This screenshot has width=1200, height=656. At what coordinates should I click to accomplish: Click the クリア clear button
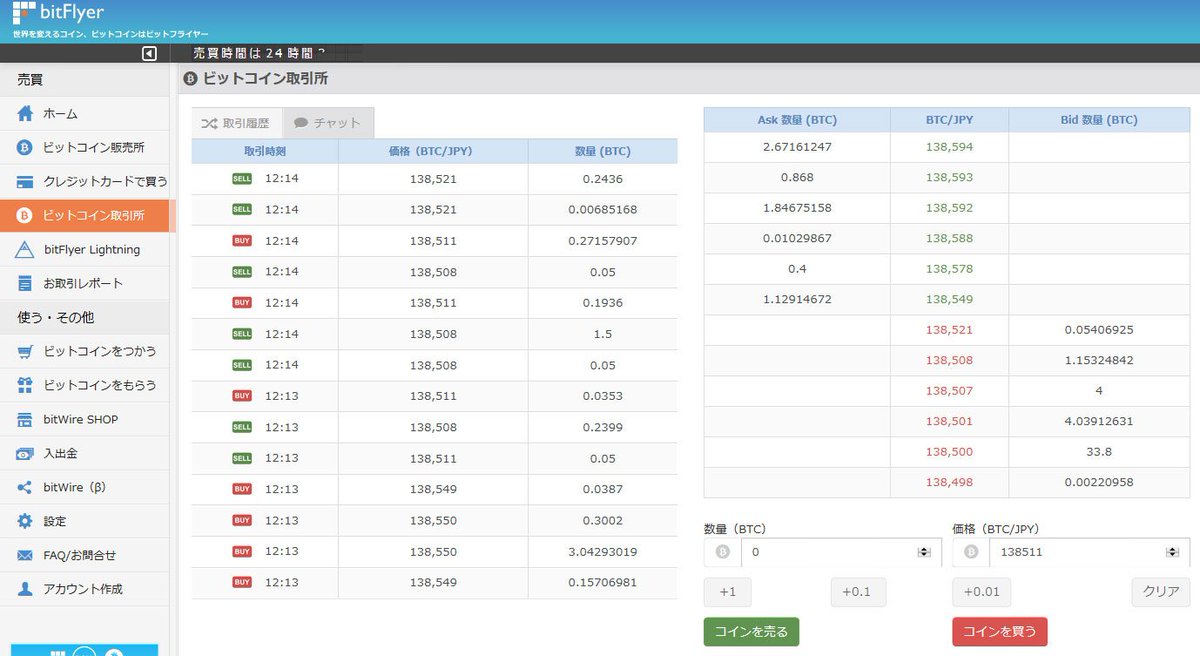(x=1161, y=592)
